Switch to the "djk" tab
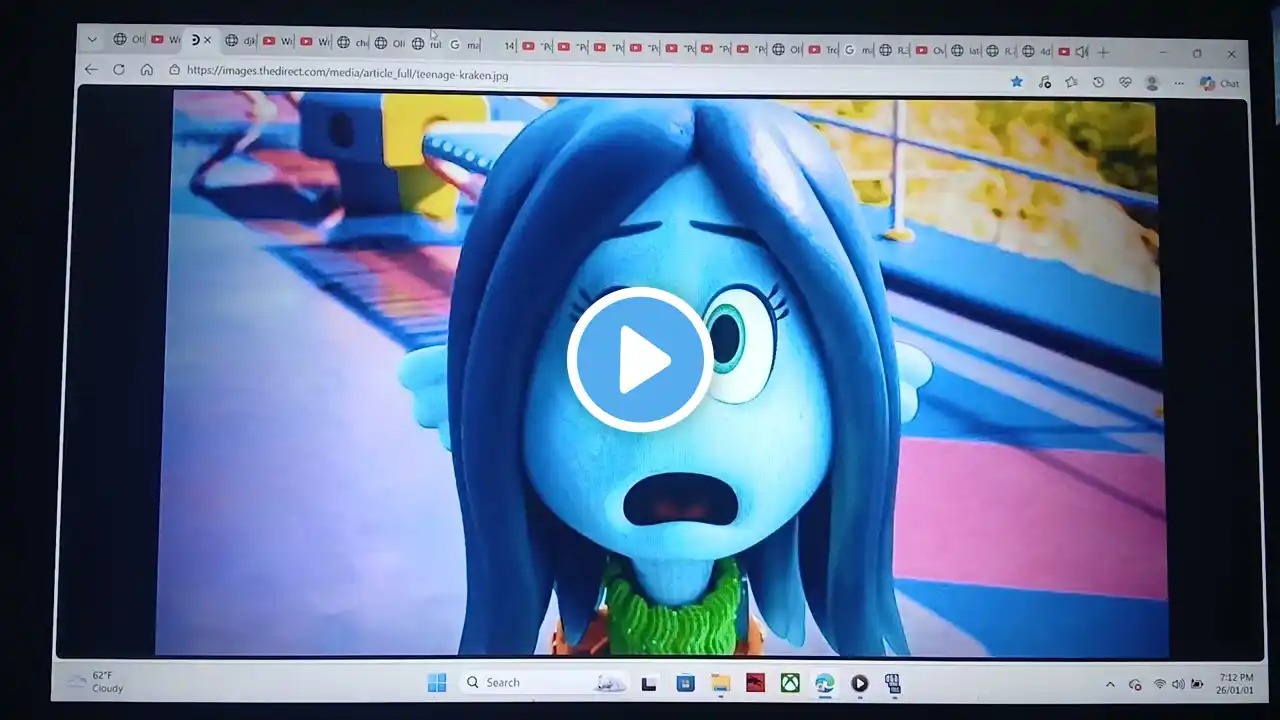This screenshot has width=1280, height=720. tap(241, 41)
